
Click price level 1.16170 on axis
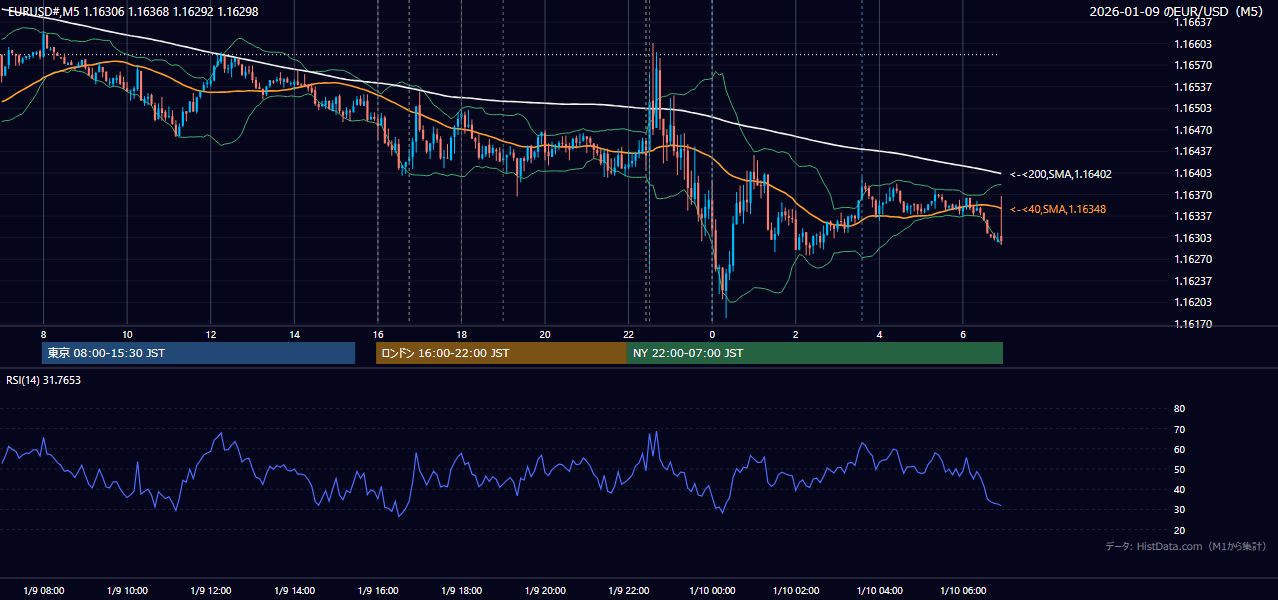1192,324
